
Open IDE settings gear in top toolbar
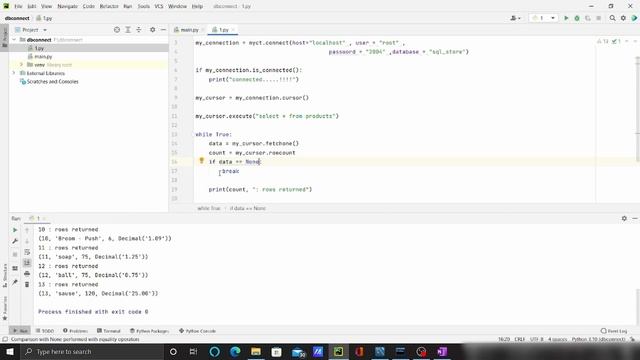[x=623, y=18]
